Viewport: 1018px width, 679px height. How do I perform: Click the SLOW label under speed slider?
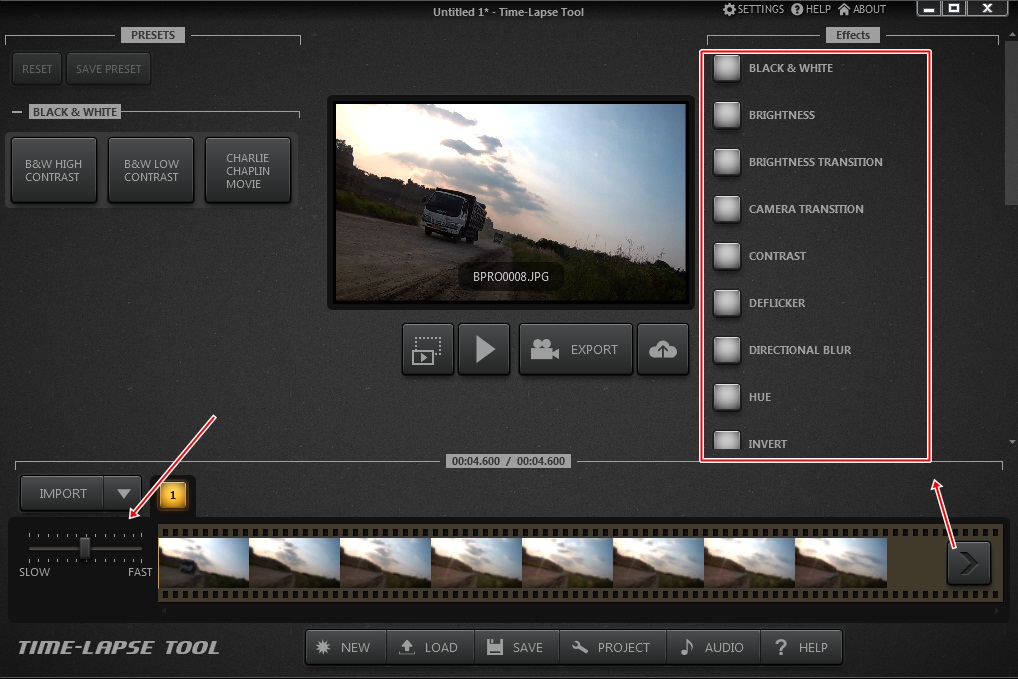34,572
